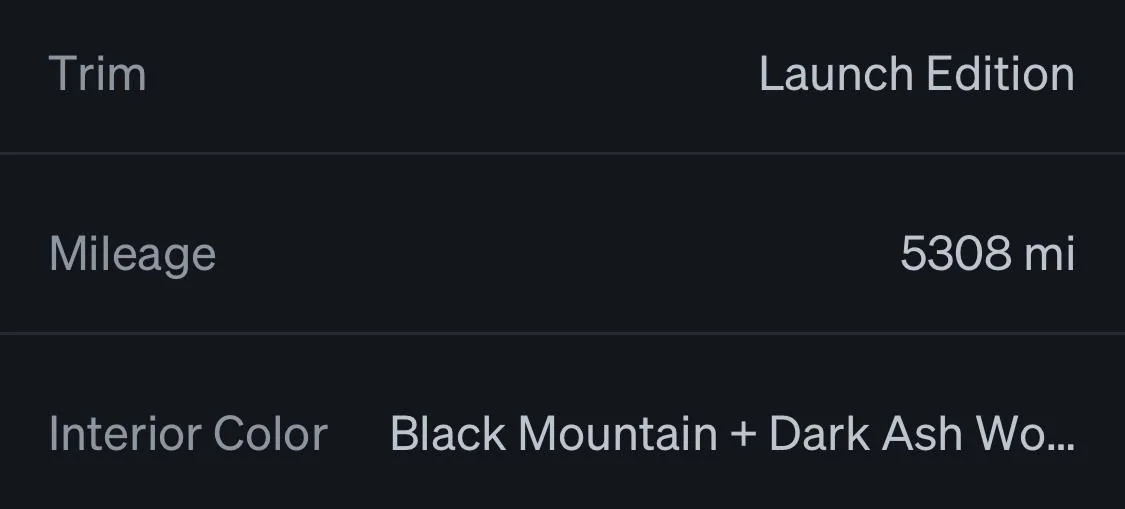Select the Black Mountain interior color text
This screenshot has height=509, width=1125.
[554, 434]
